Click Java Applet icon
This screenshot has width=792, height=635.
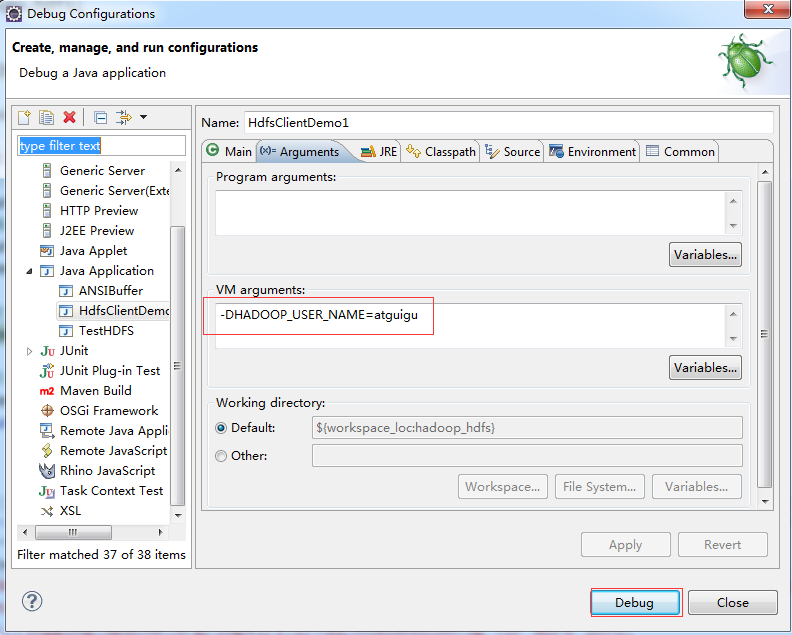coord(46,251)
